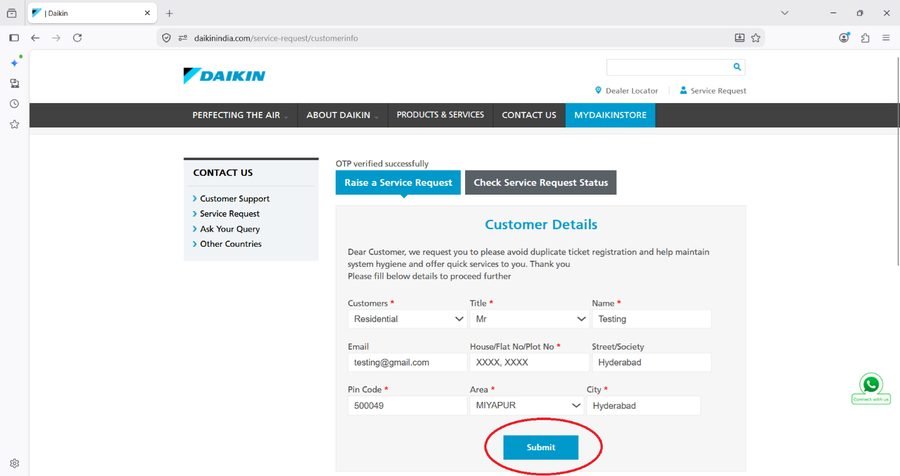Viewport: 900px width, 476px height.
Task: Toggle the browser sidebar icon
Action: click(x=14, y=38)
